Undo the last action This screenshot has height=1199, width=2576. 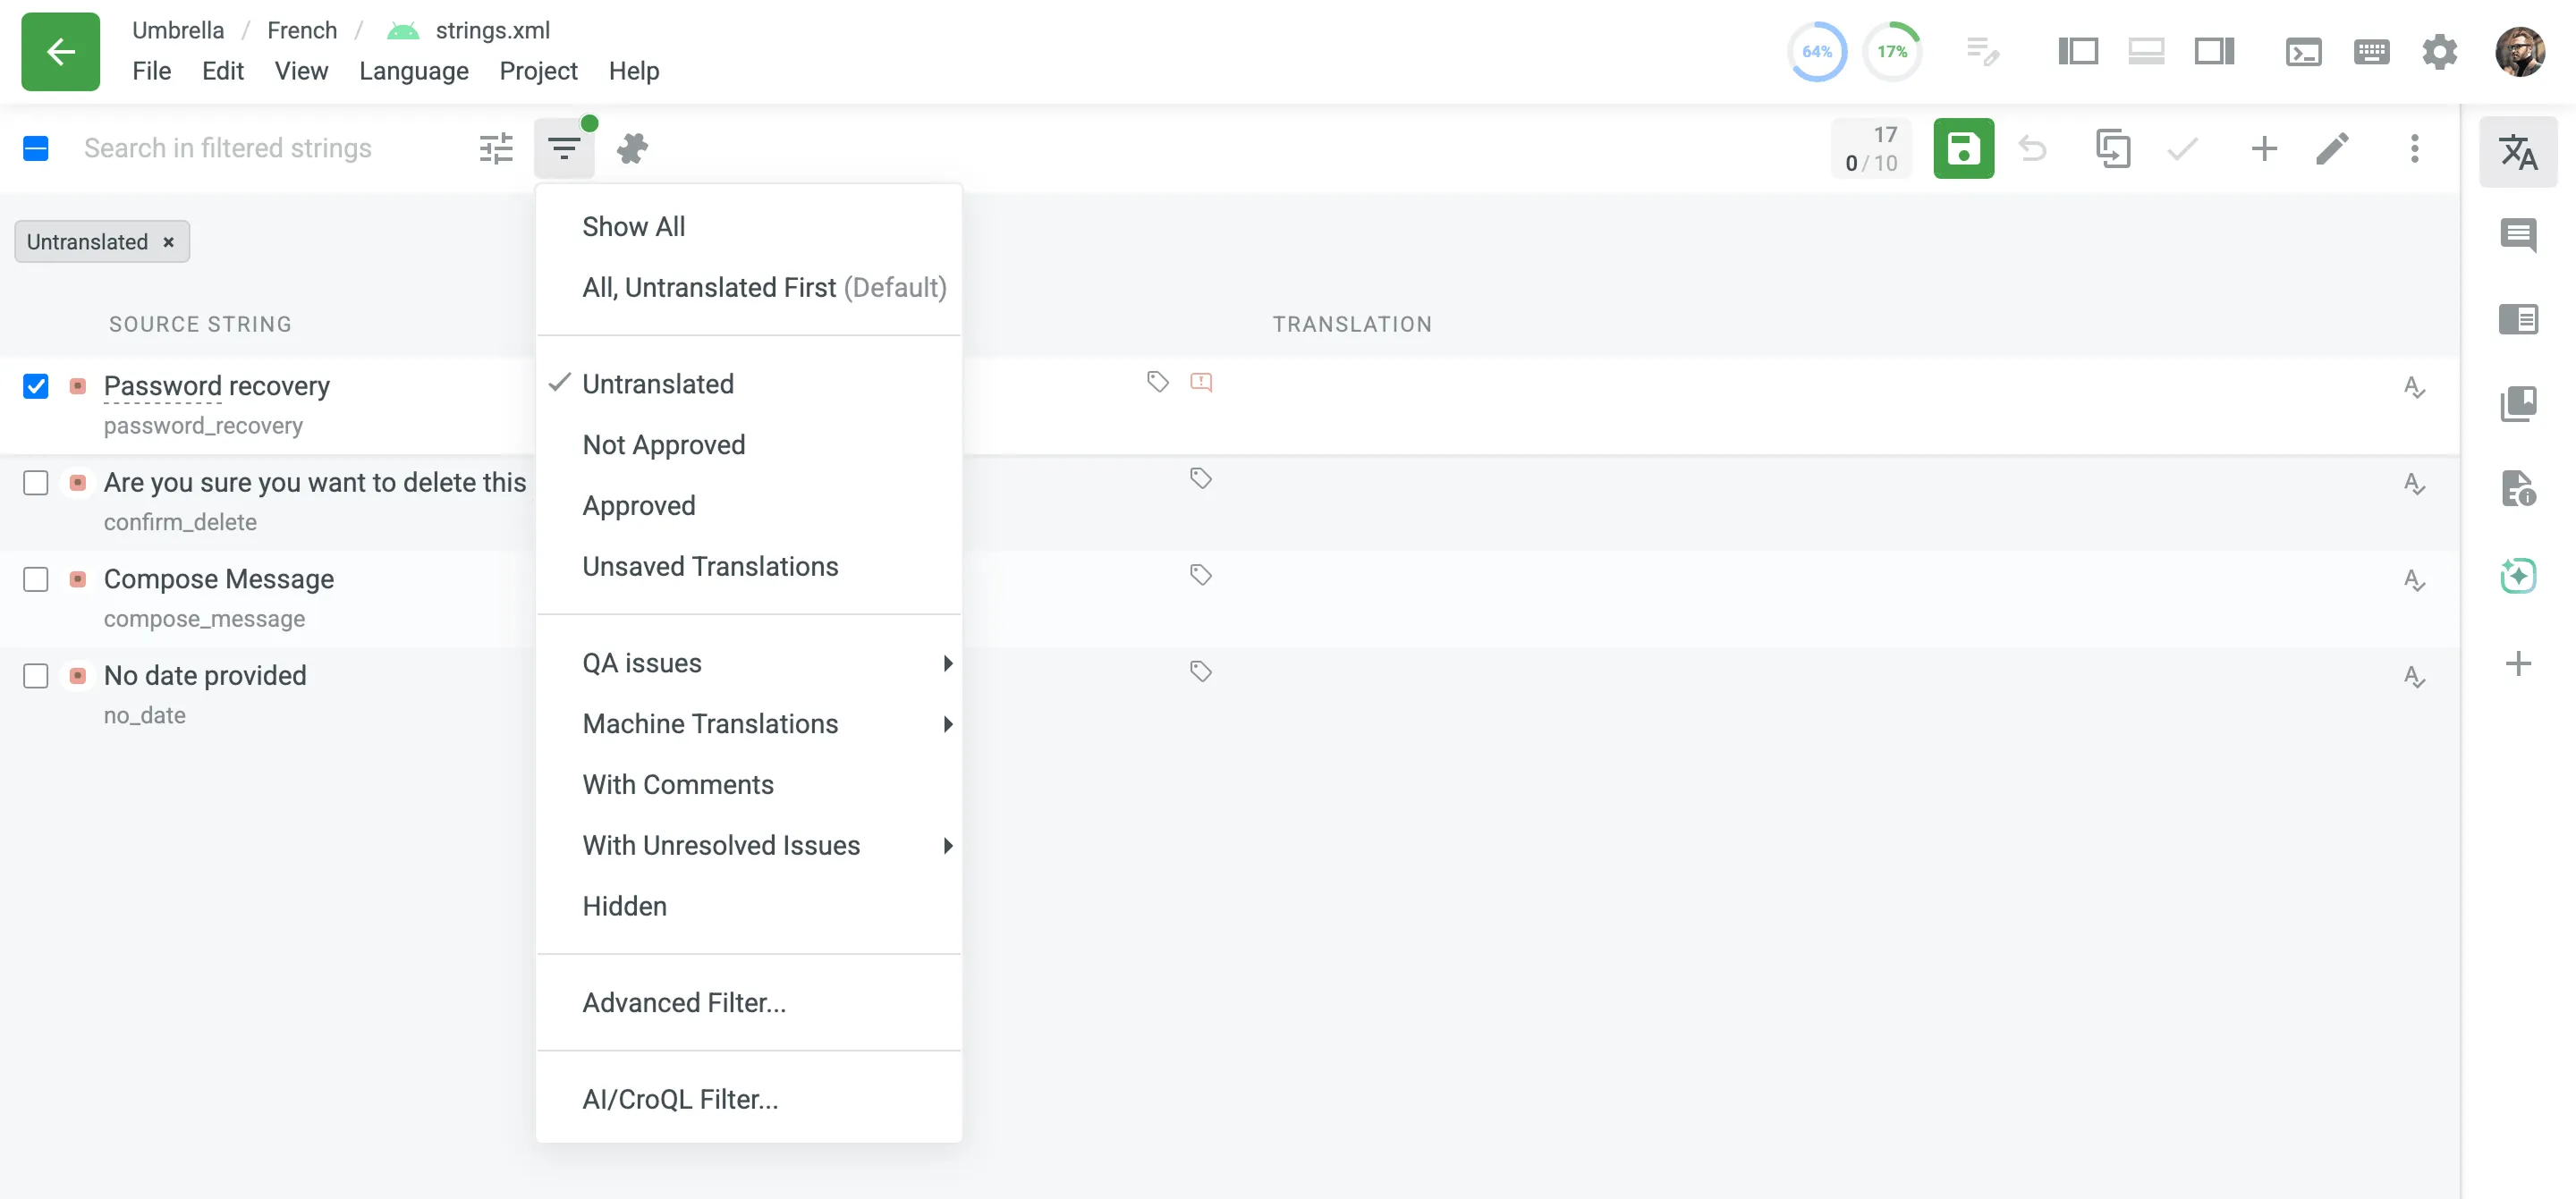tap(2033, 148)
